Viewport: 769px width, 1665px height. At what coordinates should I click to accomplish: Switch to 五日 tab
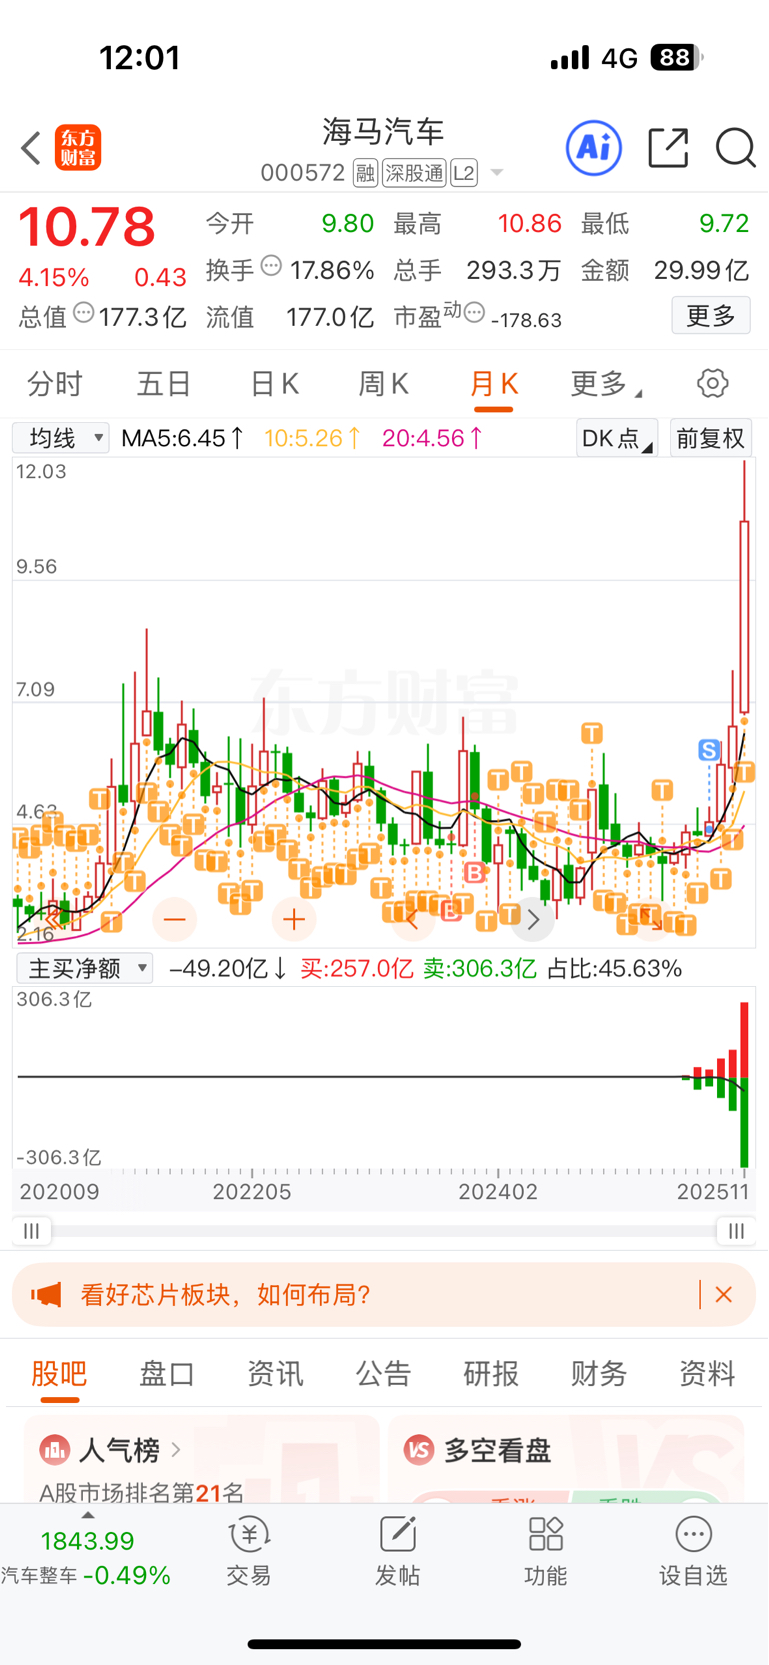(x=164, y=383)
